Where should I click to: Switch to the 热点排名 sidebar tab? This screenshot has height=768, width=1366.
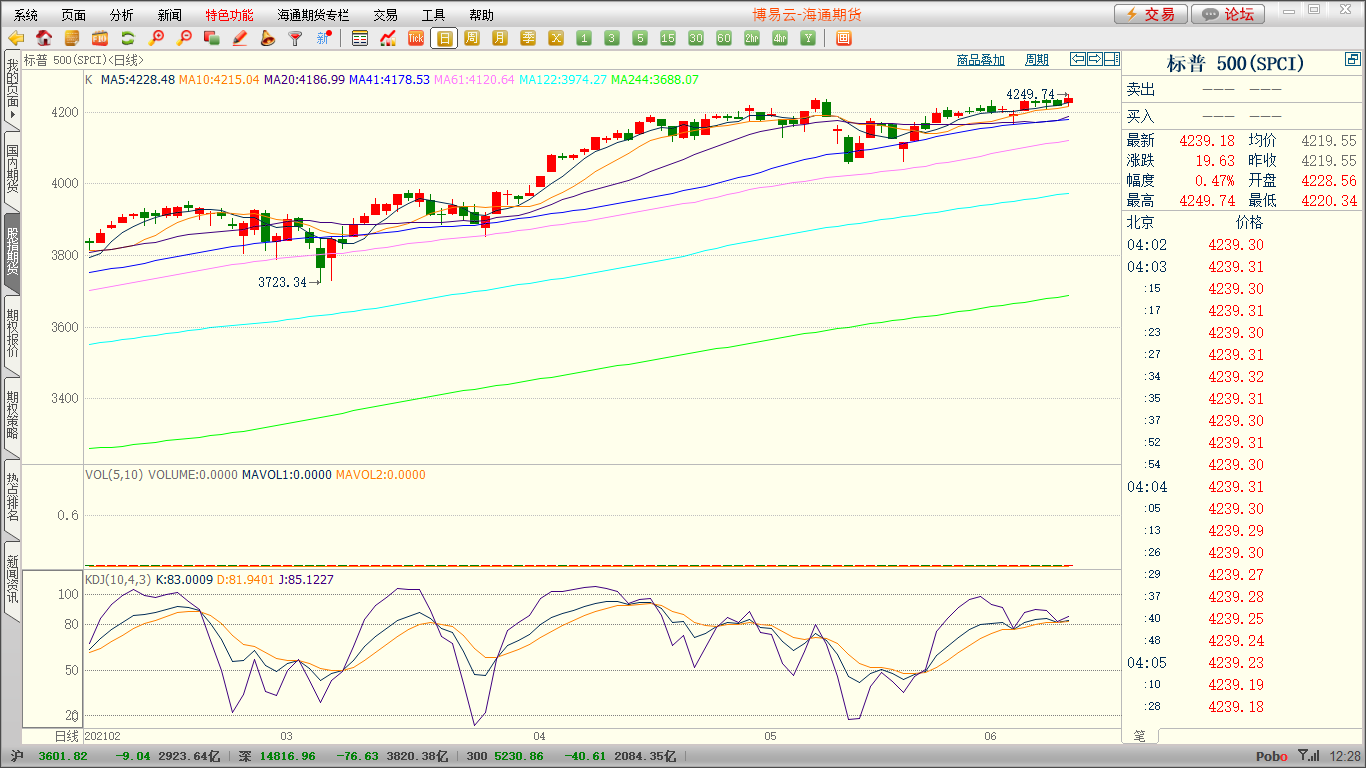[x=12, y=497]
